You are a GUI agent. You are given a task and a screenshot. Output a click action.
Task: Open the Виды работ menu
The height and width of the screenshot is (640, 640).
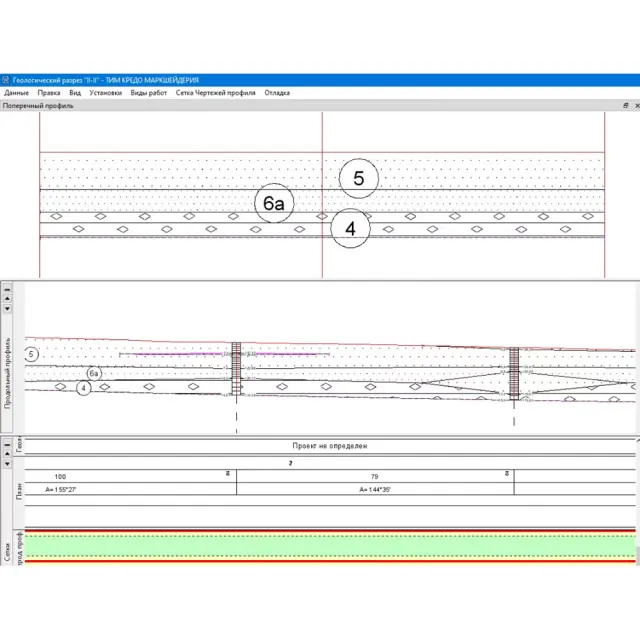pyautogui.click(x=148, y=93)
